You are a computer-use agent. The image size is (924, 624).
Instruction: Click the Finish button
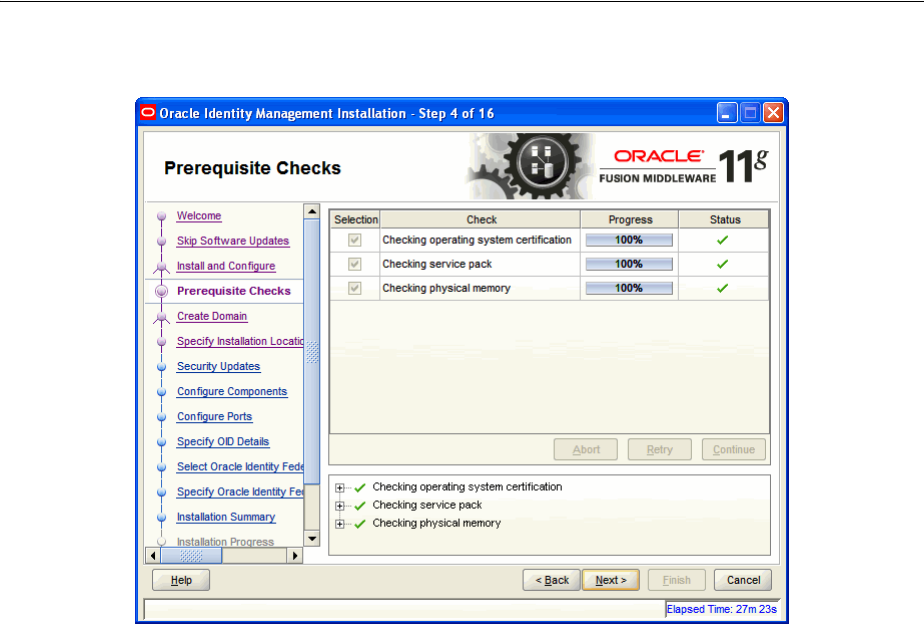coord(676,580)
